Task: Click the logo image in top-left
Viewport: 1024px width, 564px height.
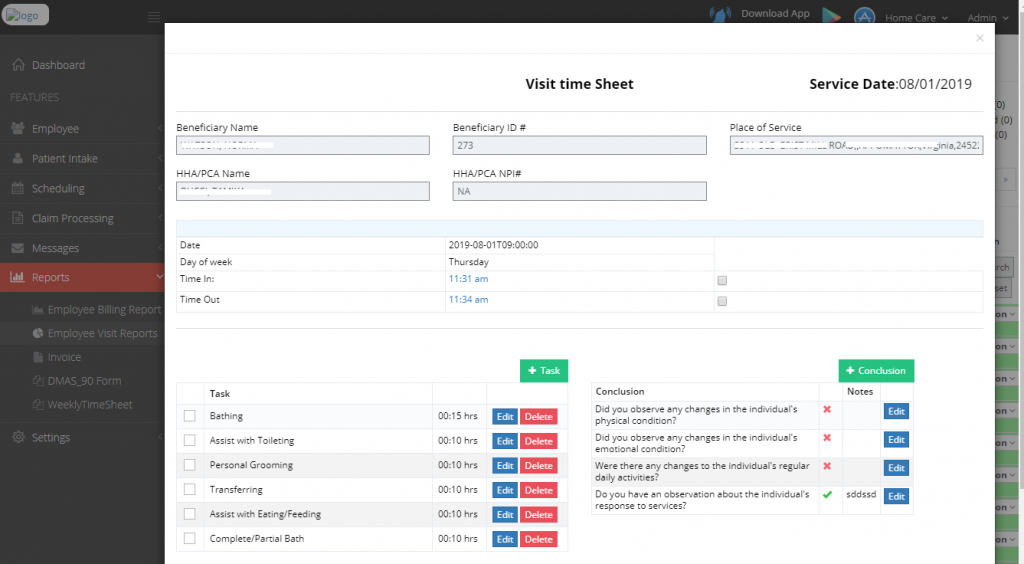Action: tap(25, 14)
